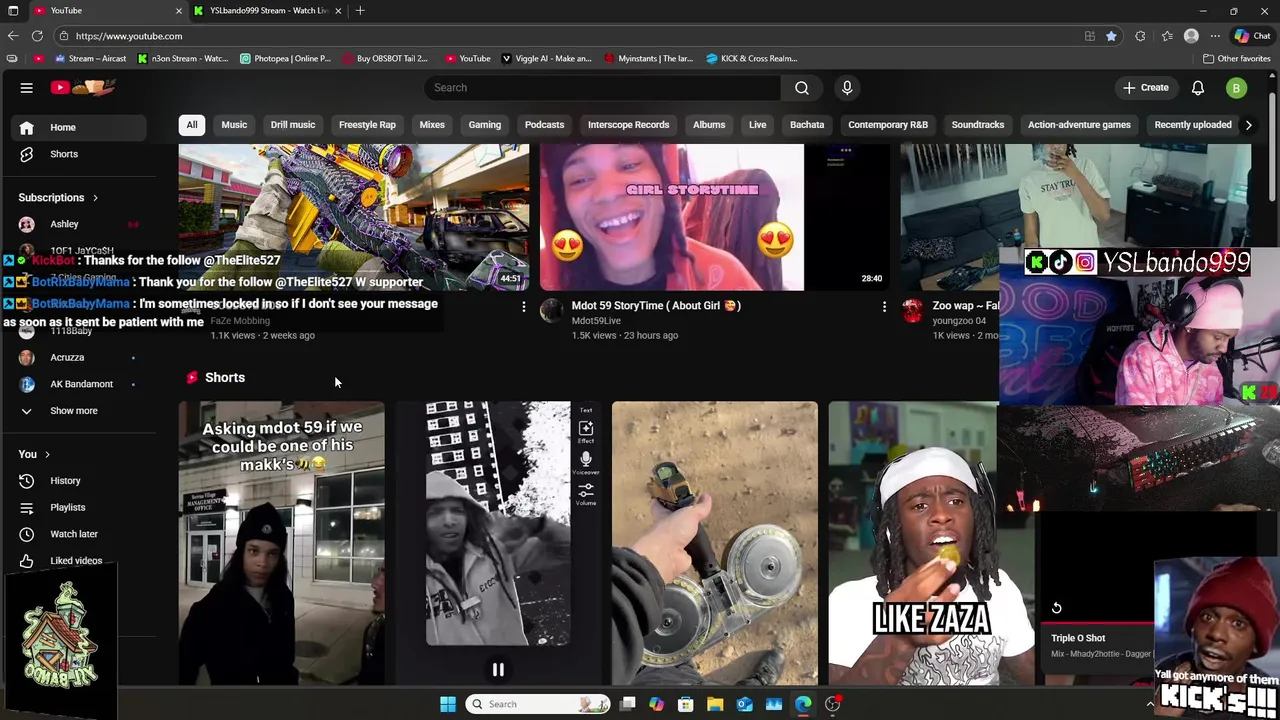Select the Recently uploaded chip
Viewport: 1280px width, 720px height.
1193,125
